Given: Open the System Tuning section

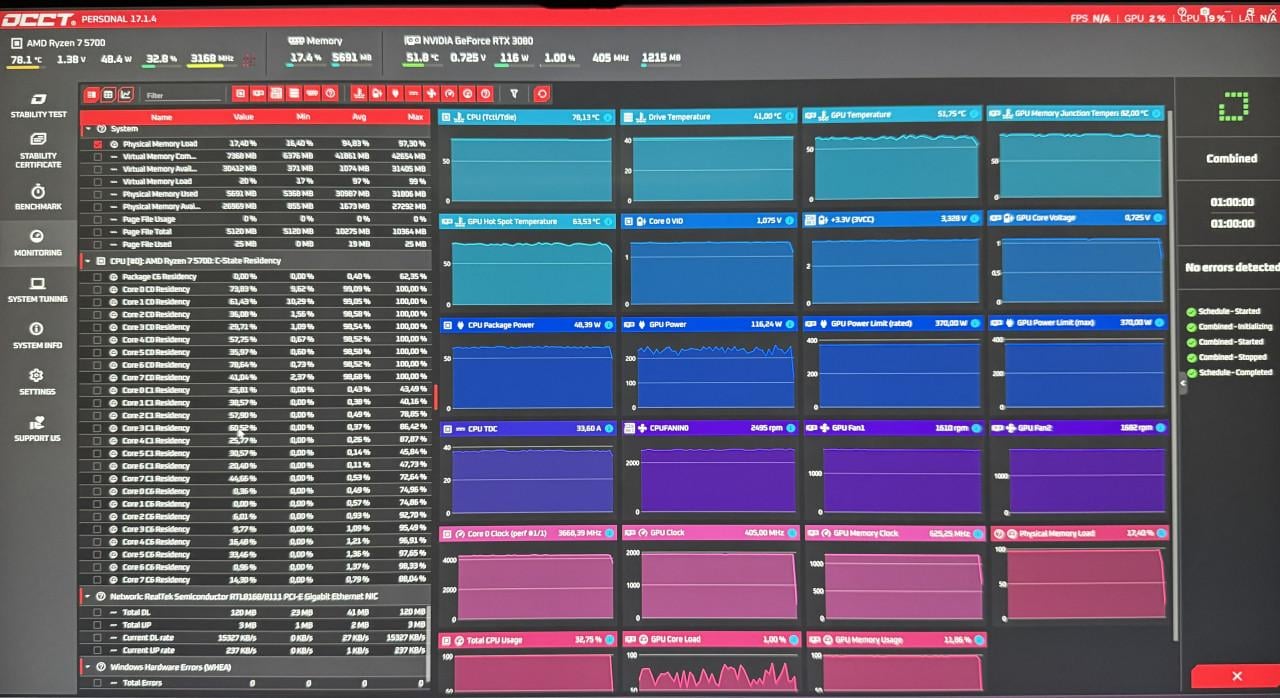Looking at the screenshot, I should pyautogui.click(x=38, y=290).
